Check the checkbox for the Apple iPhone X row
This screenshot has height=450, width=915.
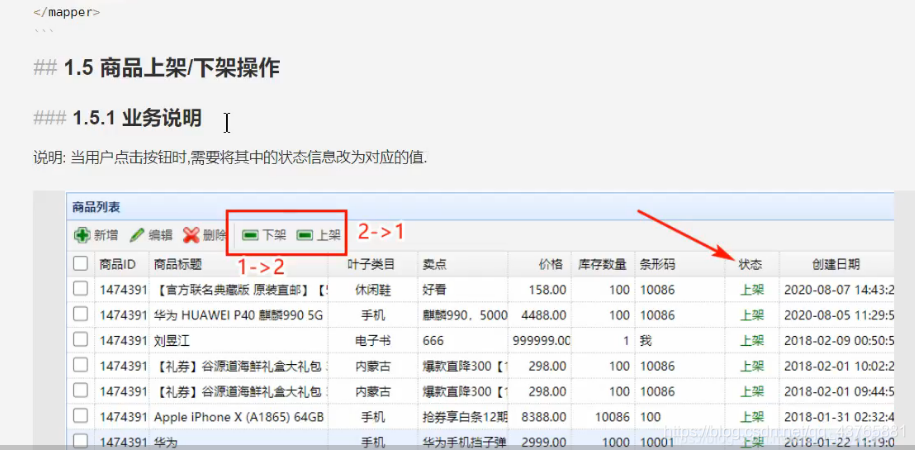pos(81,416)
